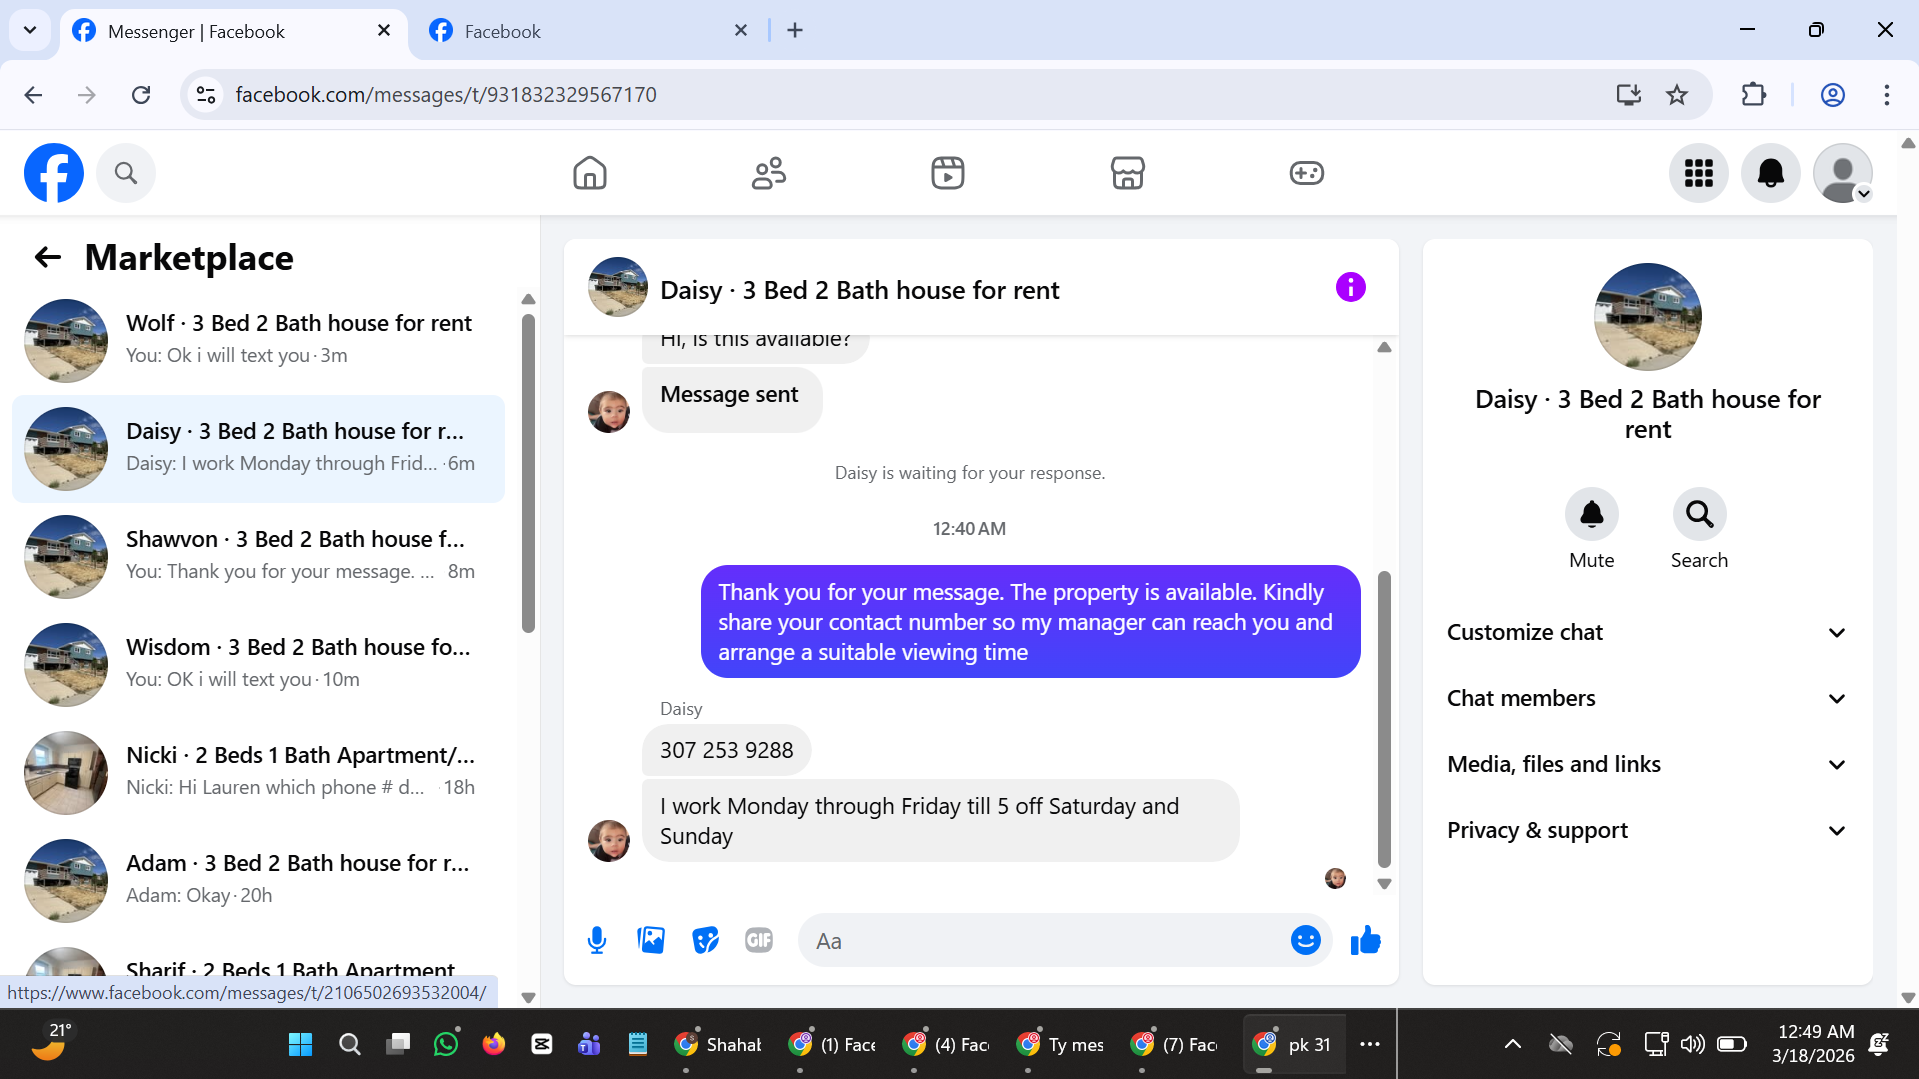Choose a GIF icon
1919x1079 pixels.
click(x=759, y=940)
